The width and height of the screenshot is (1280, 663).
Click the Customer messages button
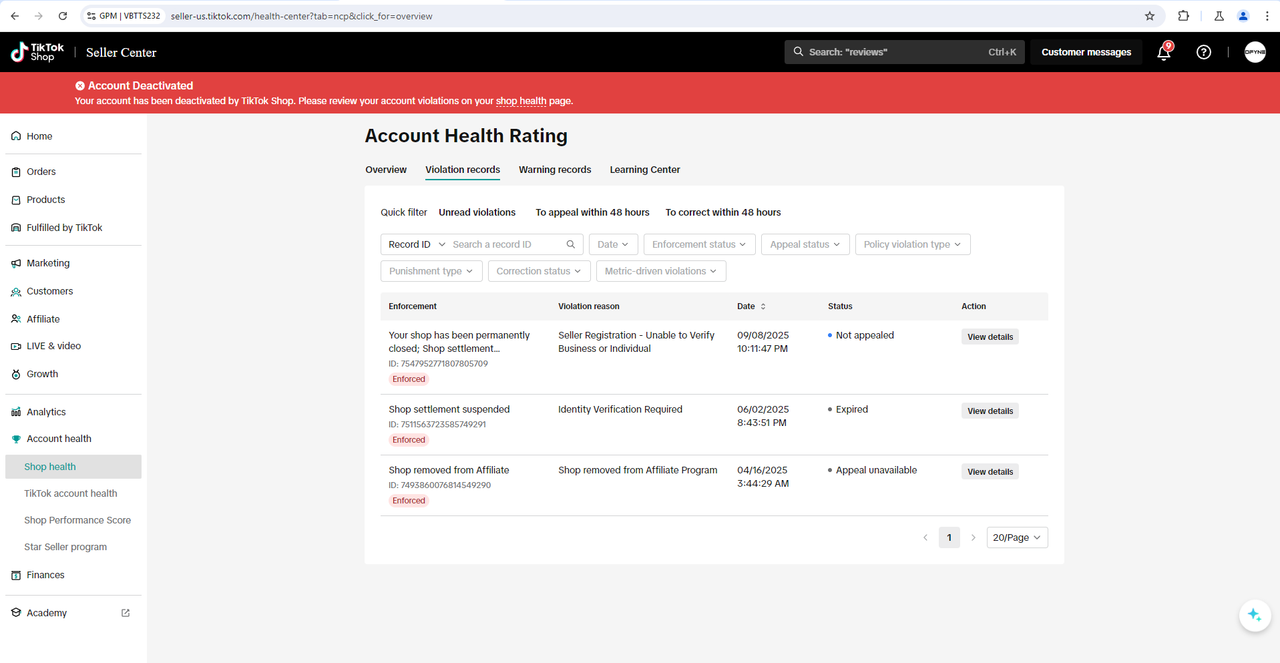click(x=1086, y=52)
